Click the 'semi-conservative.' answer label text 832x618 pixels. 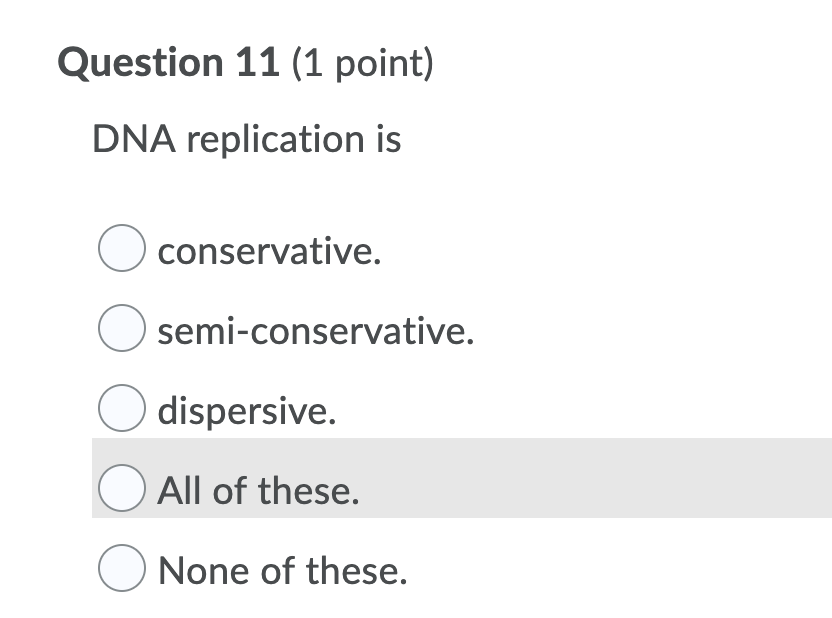click(316, 332)
